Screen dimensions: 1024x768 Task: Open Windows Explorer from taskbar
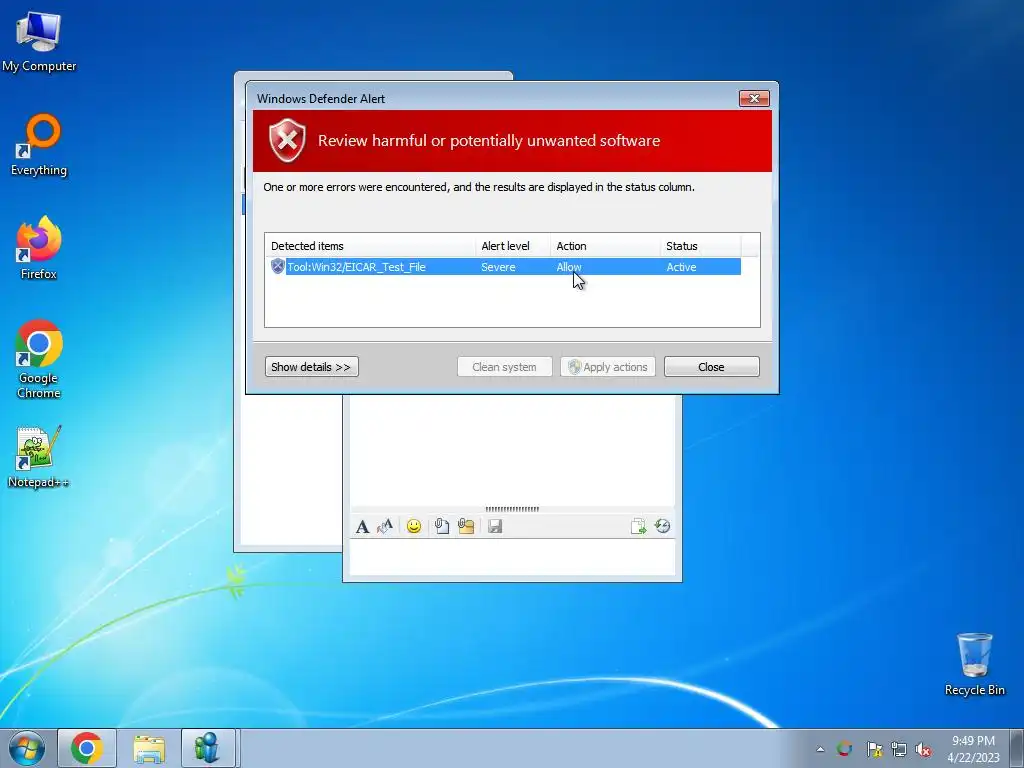(x=149, y=748)
